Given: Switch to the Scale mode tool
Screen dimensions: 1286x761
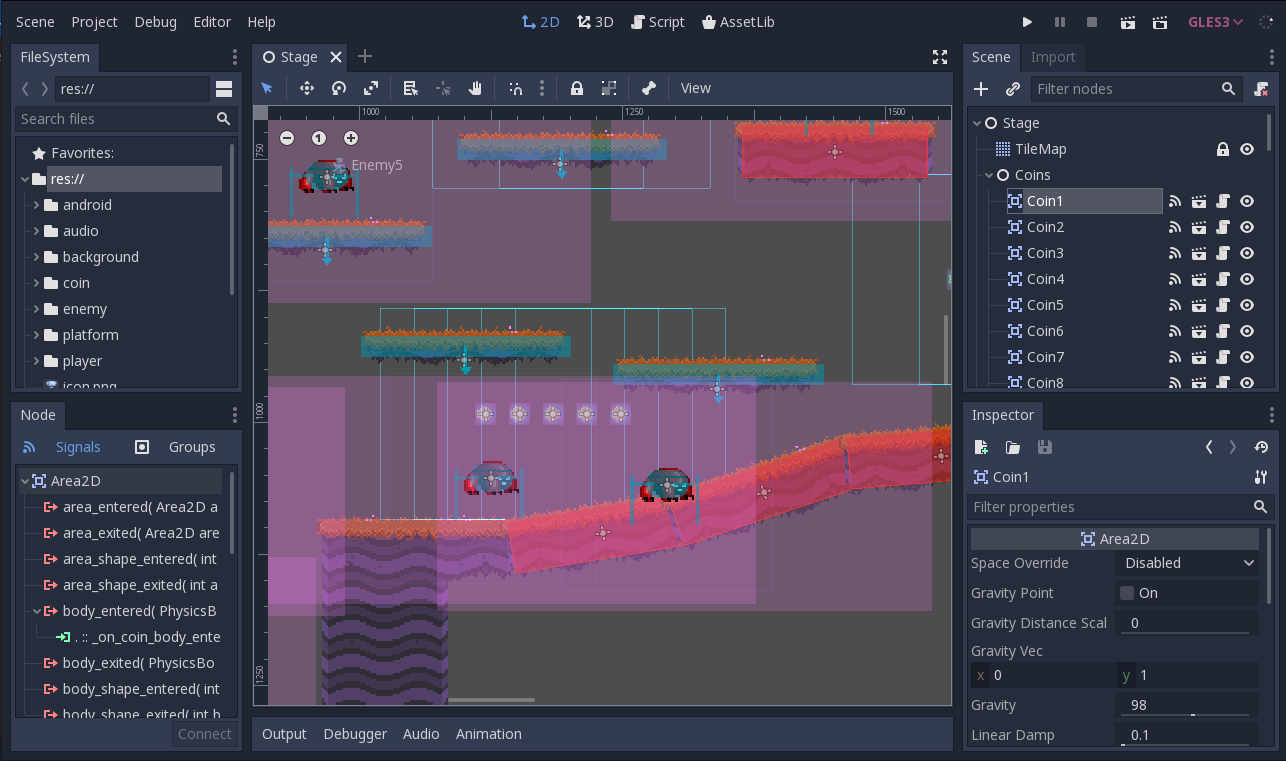Looking at the screenshot, I should pos(372,88).
